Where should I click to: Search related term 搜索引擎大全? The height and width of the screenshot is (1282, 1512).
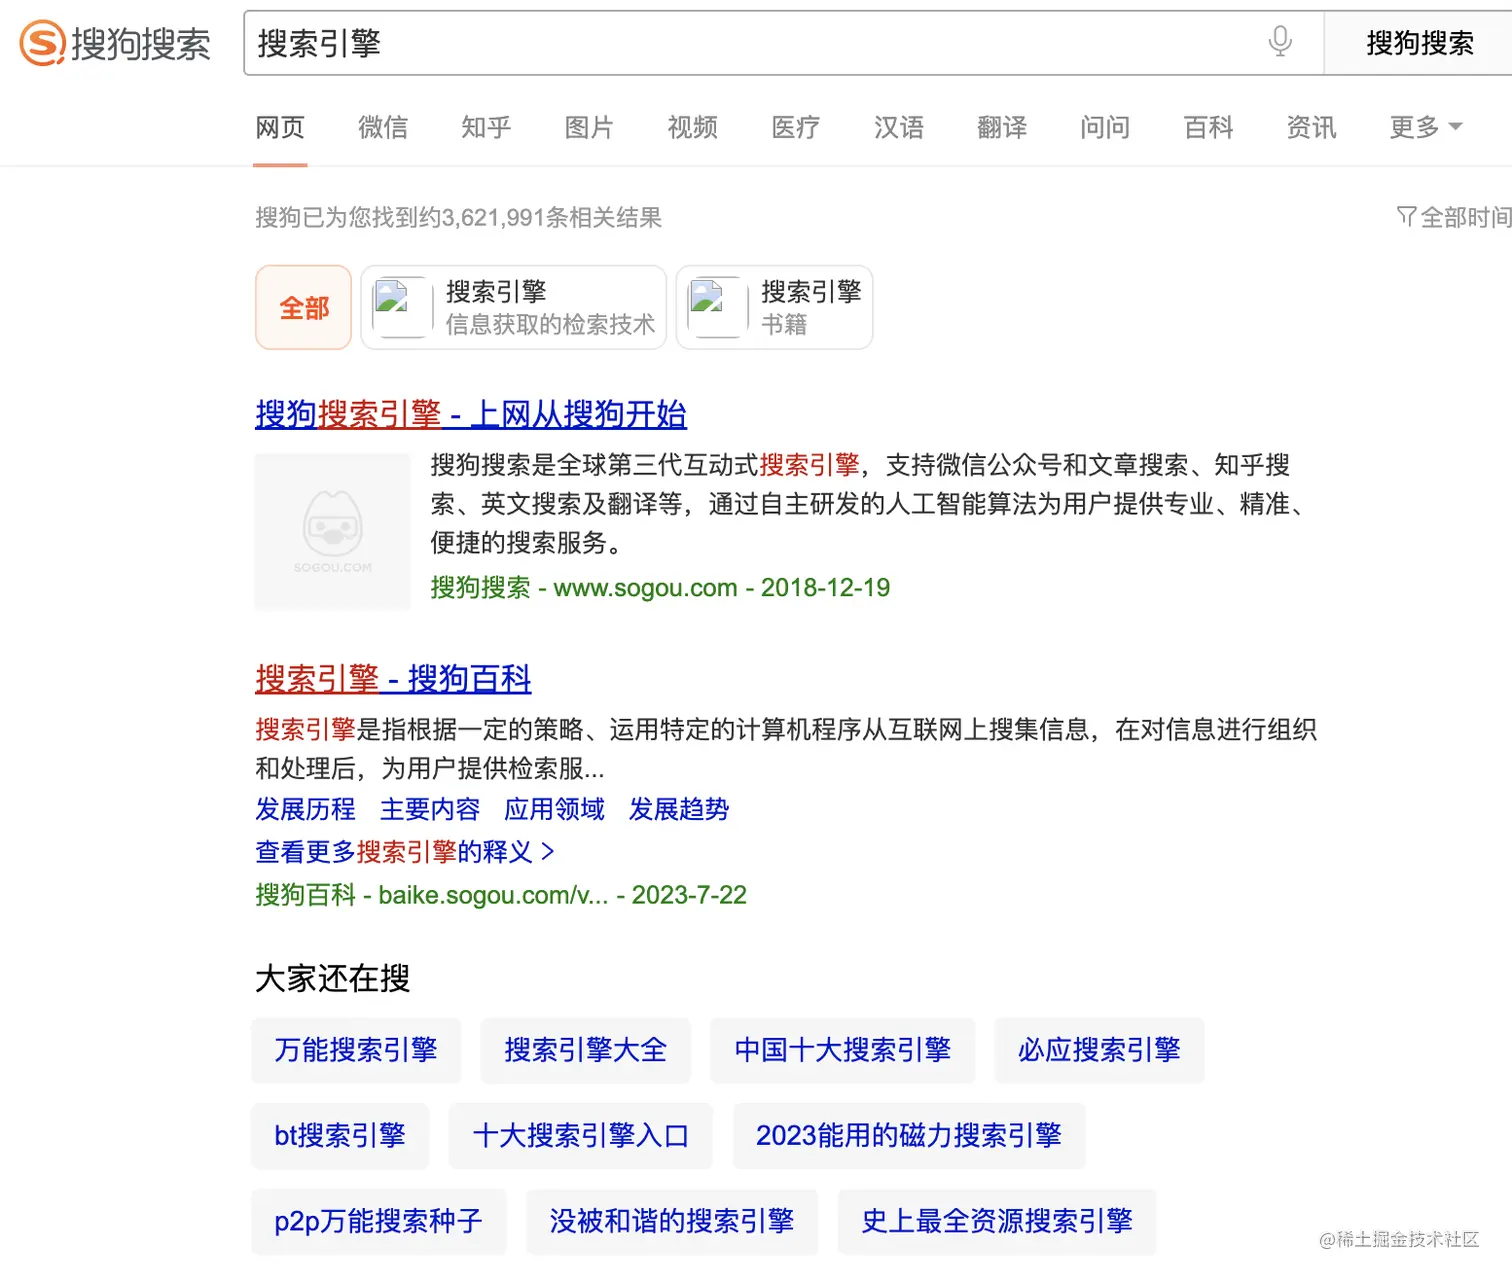[586, 1050]
